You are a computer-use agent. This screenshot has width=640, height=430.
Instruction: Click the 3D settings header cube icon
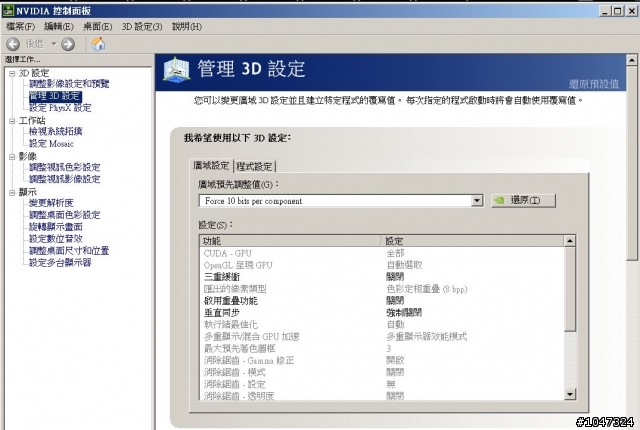(x=176, y=69)
